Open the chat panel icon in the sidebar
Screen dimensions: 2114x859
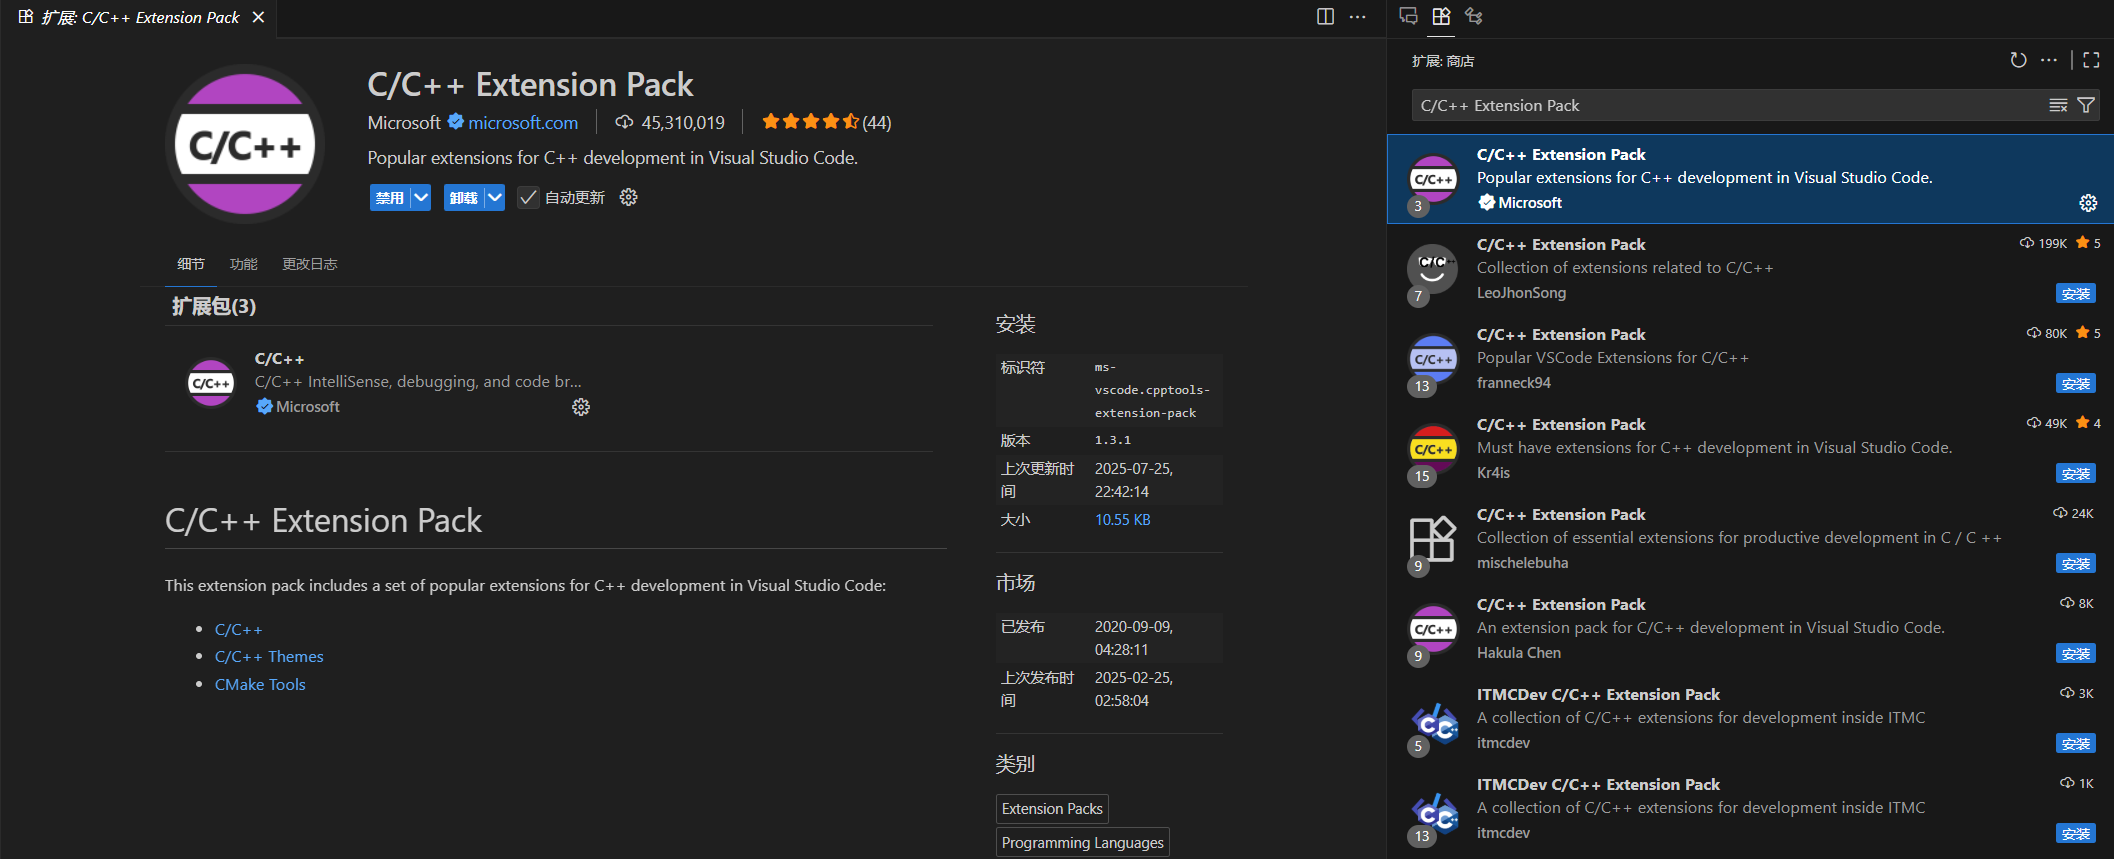click(x=1408, y=16)
